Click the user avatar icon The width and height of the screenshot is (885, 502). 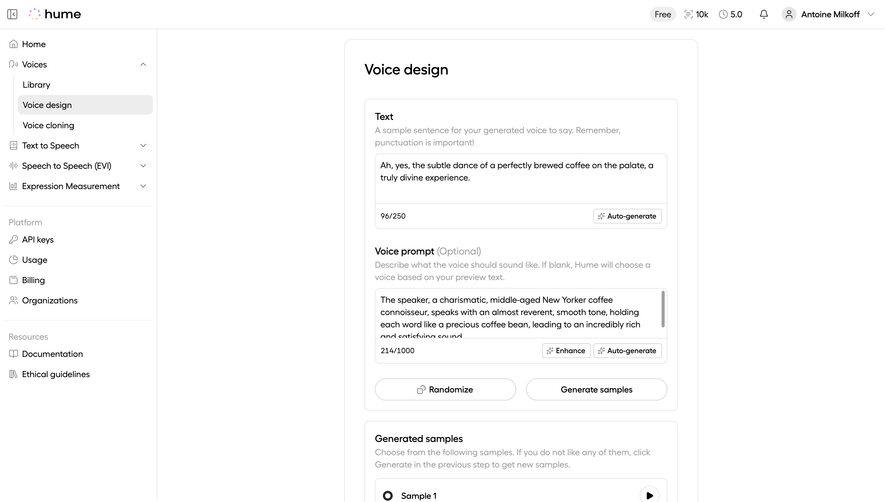(x=789, y=14)
